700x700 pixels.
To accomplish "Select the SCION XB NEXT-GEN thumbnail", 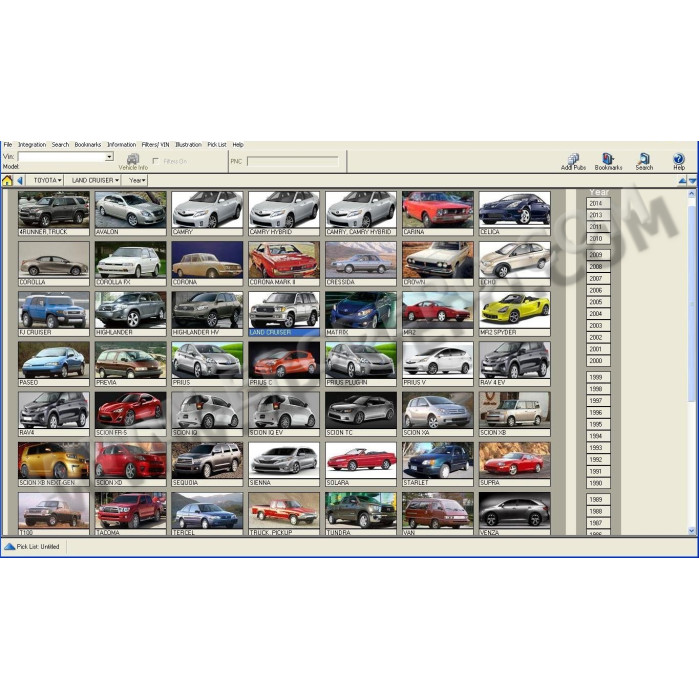I will coord(54,464).
